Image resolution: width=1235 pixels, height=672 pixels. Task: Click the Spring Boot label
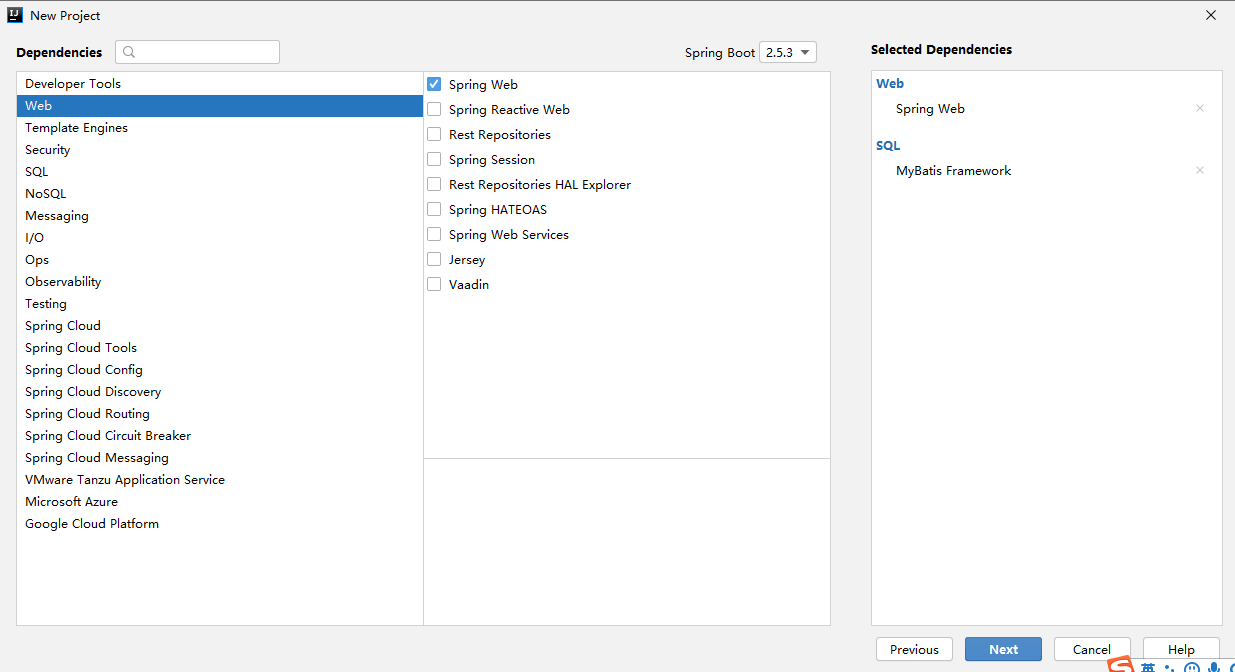[720, 52]
